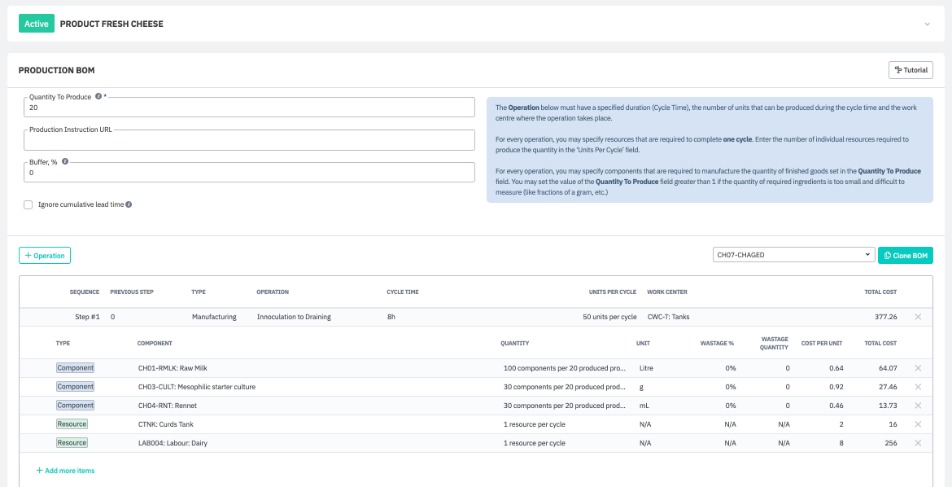Screen dimensions: 952x487
Task: Click Add more items link
Action: [x=65, y=470]
